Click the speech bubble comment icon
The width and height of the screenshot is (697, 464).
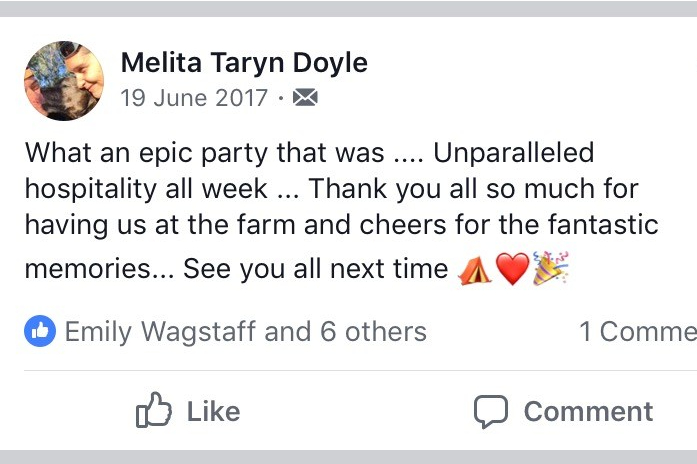491,411
